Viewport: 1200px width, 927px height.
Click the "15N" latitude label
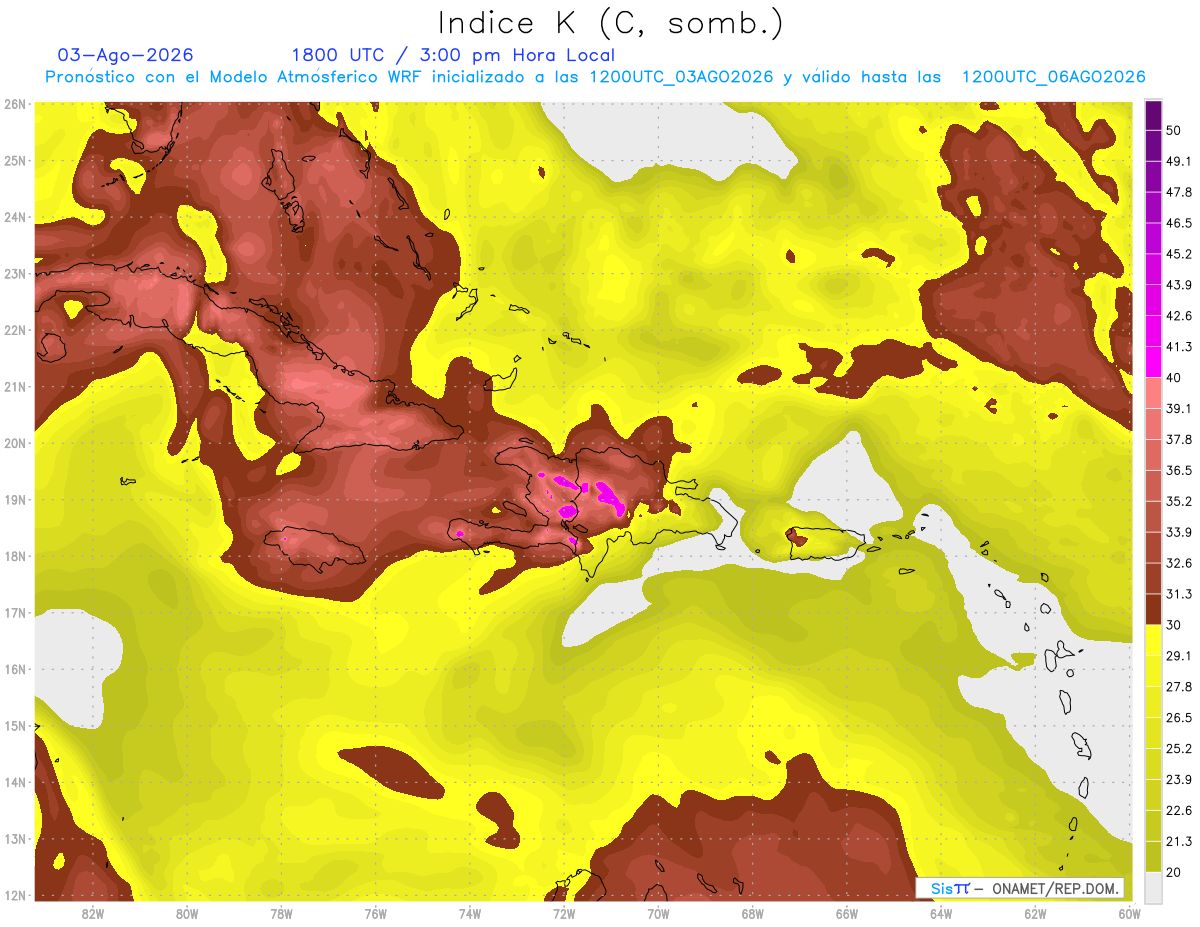(x=14, y=725)
